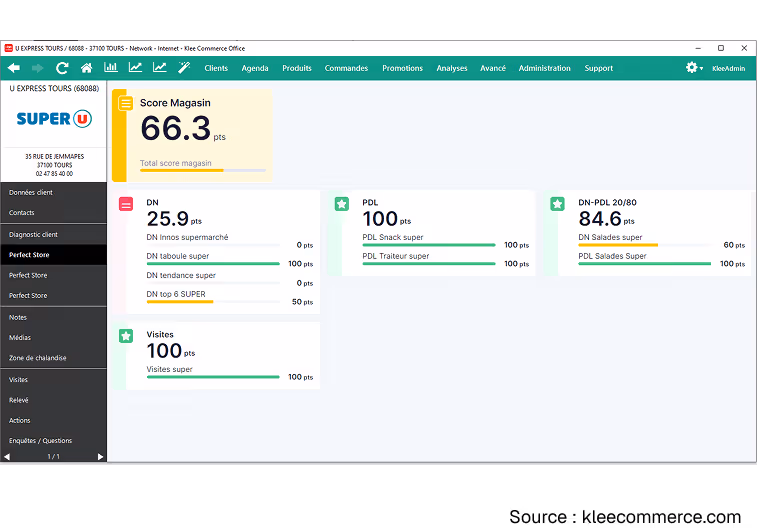Image resolution: width=757 pixels, height=528 pixels.
Task: Select Enquêtes / Questions in sidebar
Action: (x=54, y=441)
